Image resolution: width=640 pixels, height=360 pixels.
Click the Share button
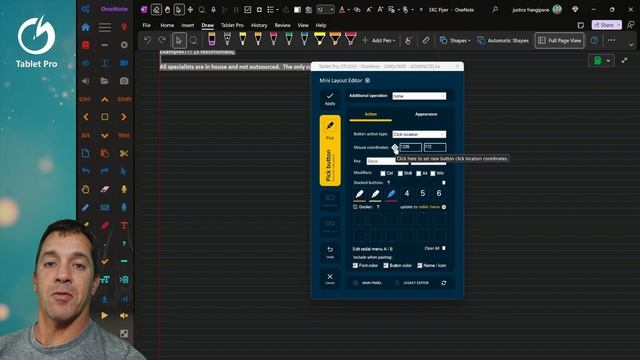607,25
